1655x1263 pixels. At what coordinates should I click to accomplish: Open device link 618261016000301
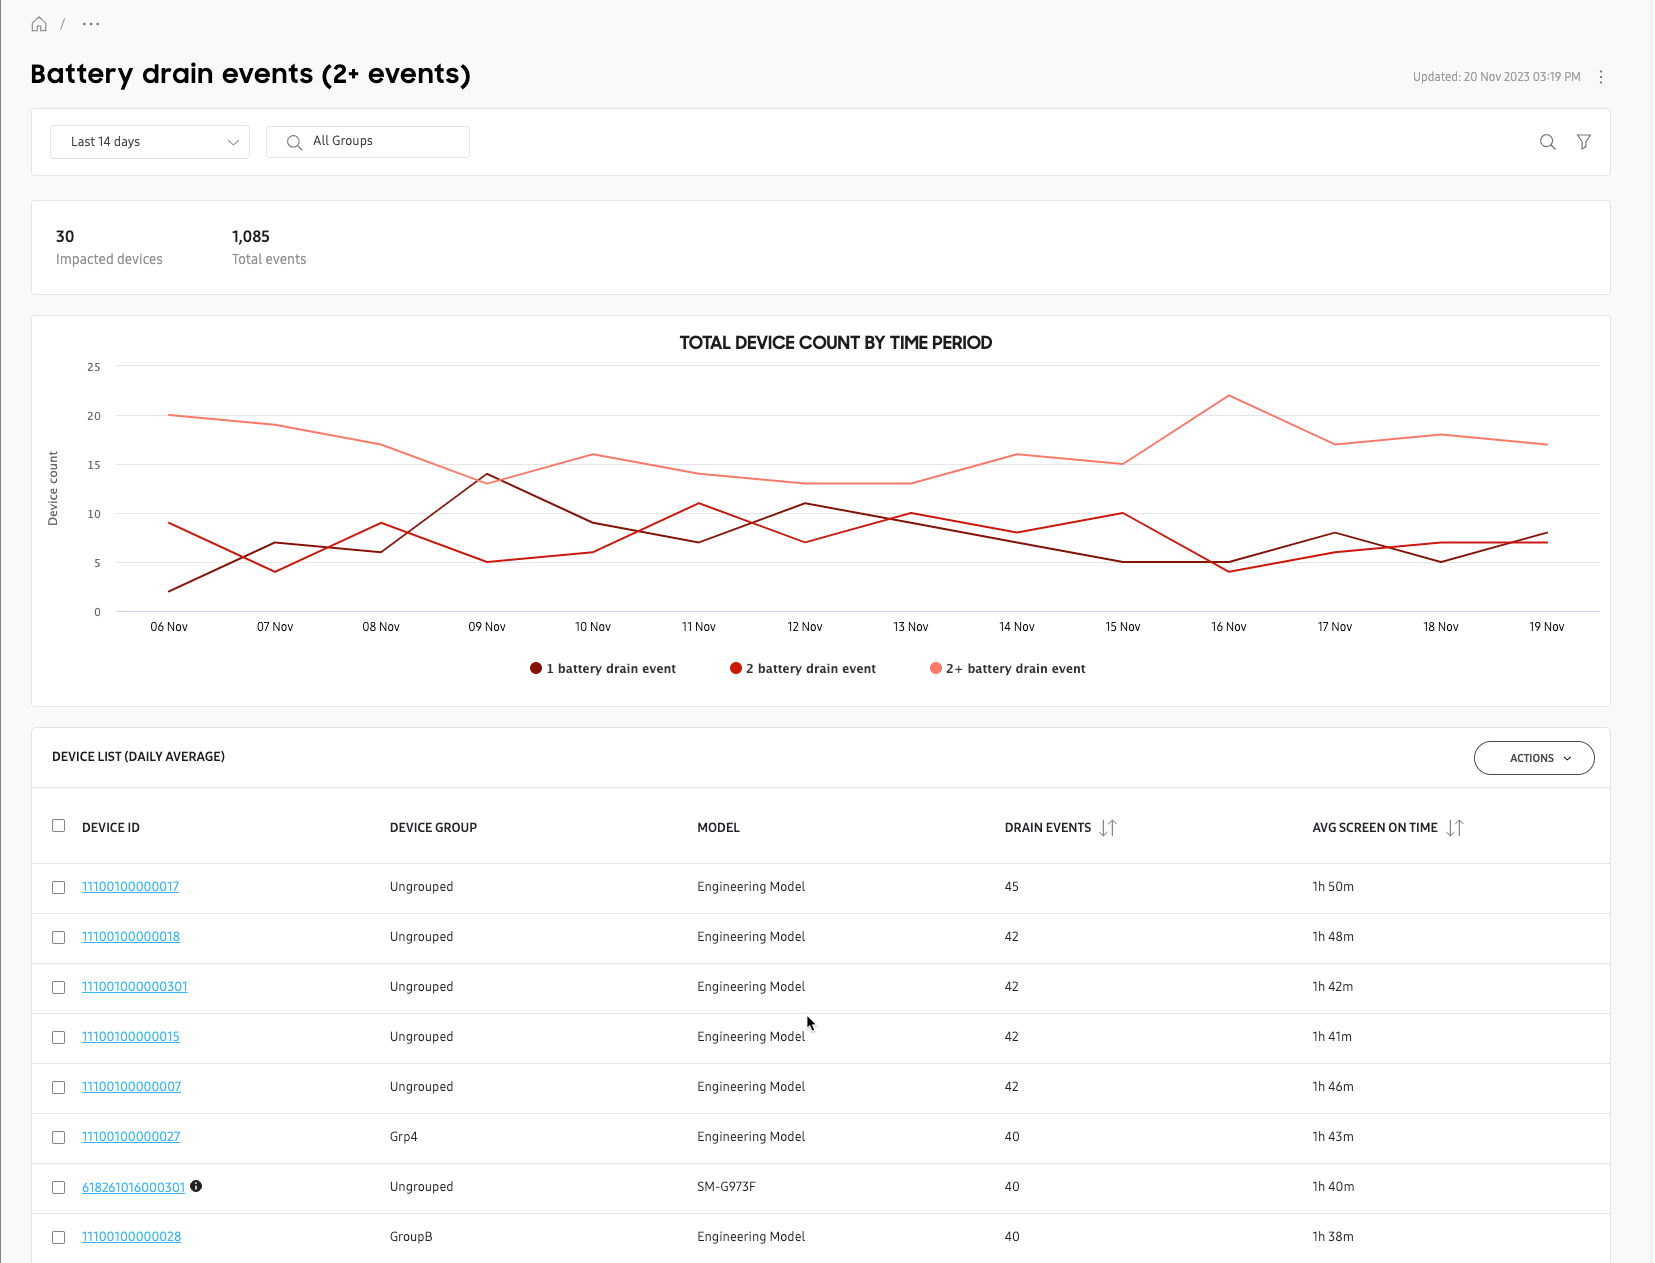pyautogui.click(x=133, y=1187)
